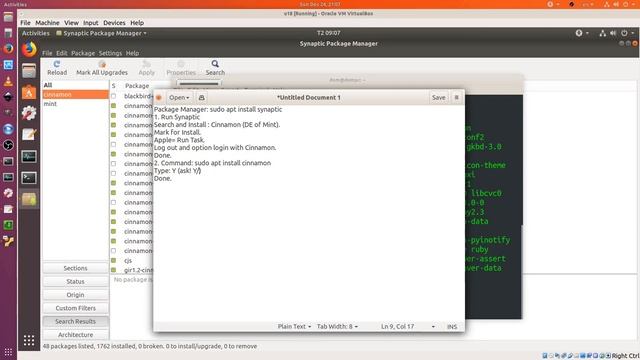Screen dimensions: 640x360
Task: Open the Synaptic Package menu
Action: 83,53
